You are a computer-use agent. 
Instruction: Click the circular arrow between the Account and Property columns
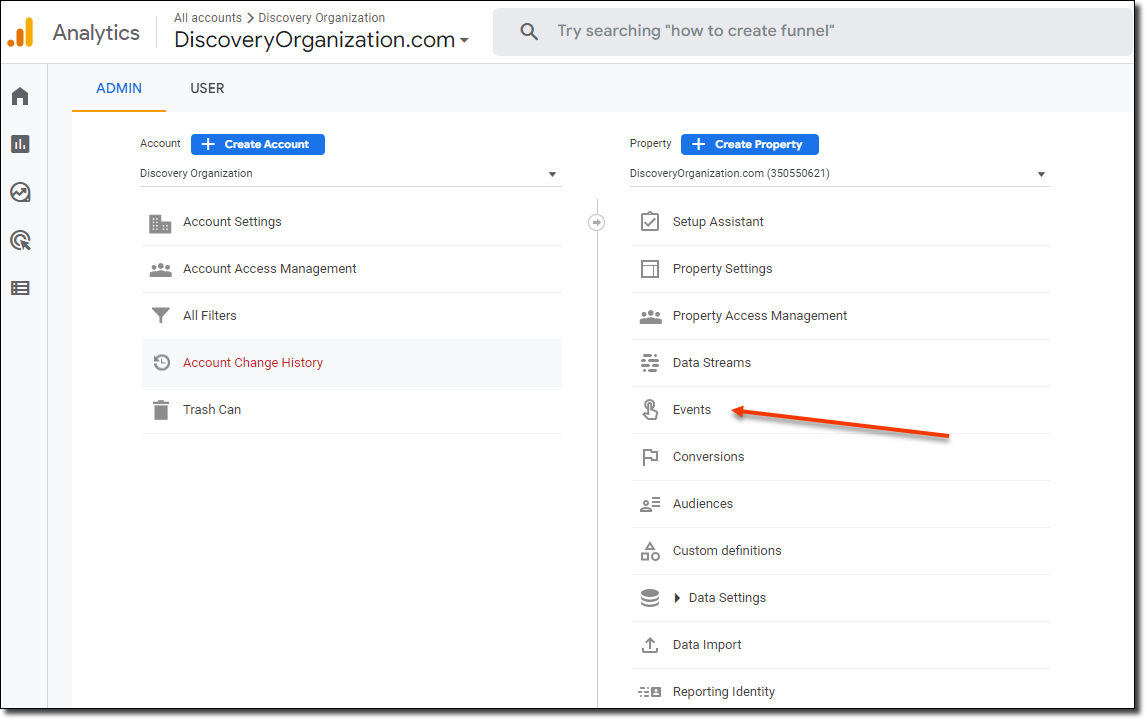597,222
